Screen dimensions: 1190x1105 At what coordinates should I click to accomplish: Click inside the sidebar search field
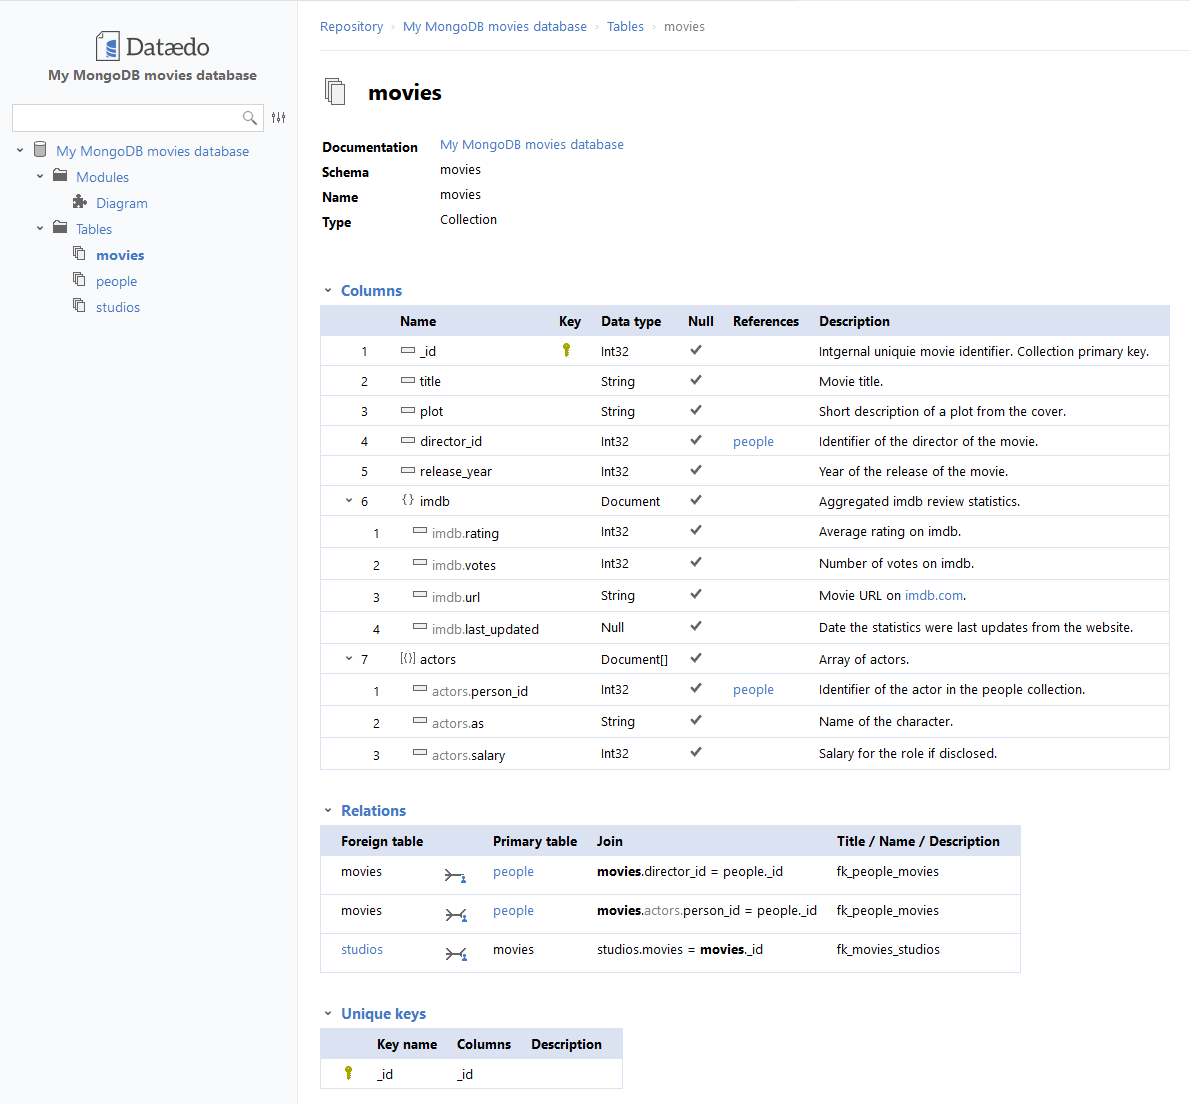pyautogui.click(x=130, y=117)
